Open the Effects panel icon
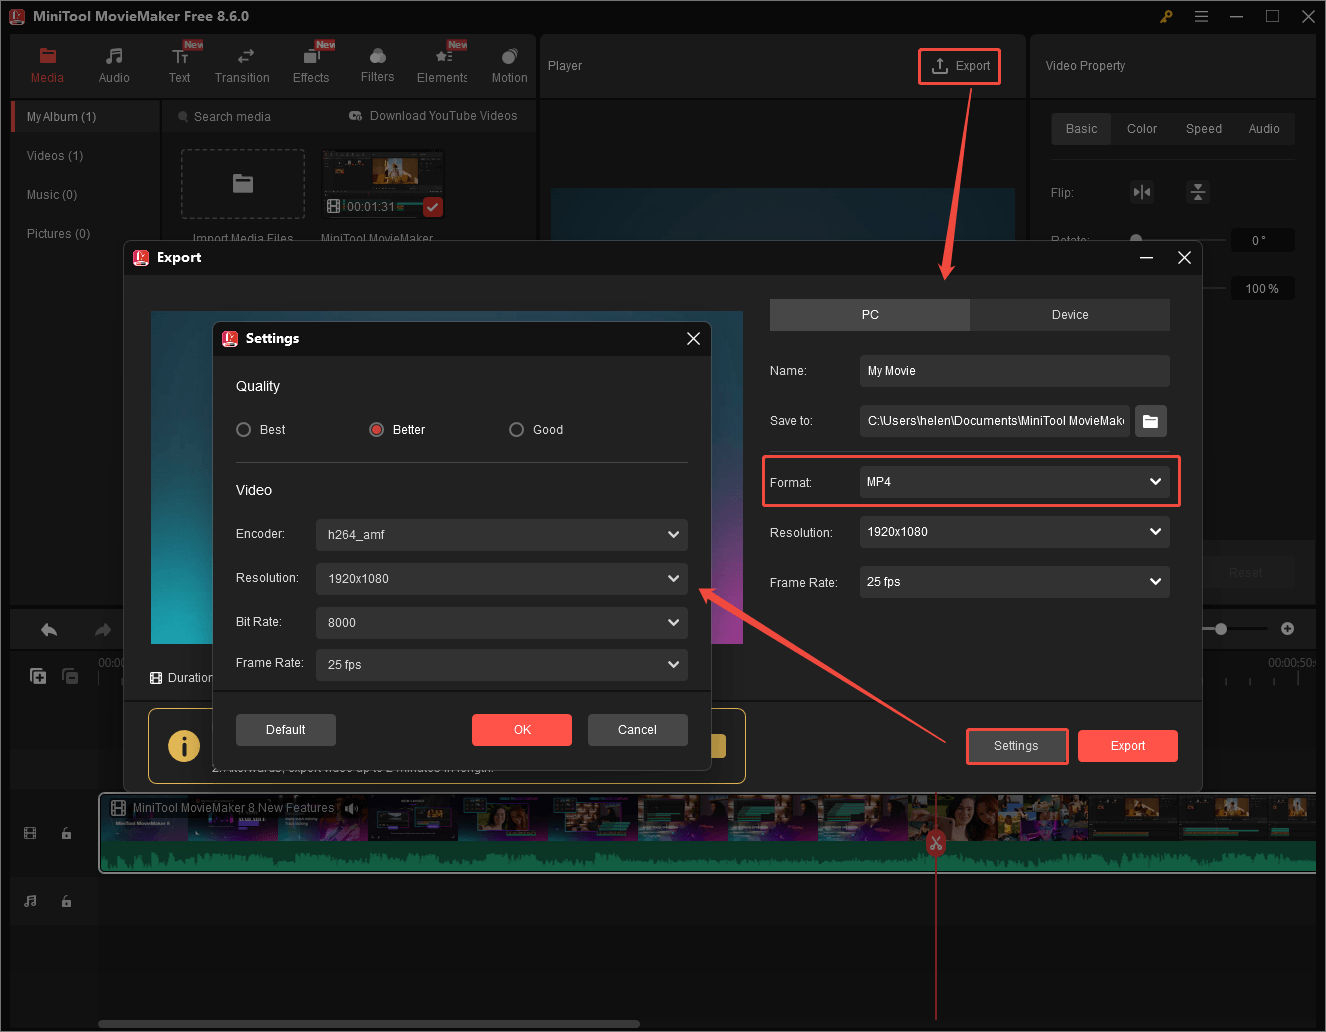The image size is (1326, 1032). 311,56
